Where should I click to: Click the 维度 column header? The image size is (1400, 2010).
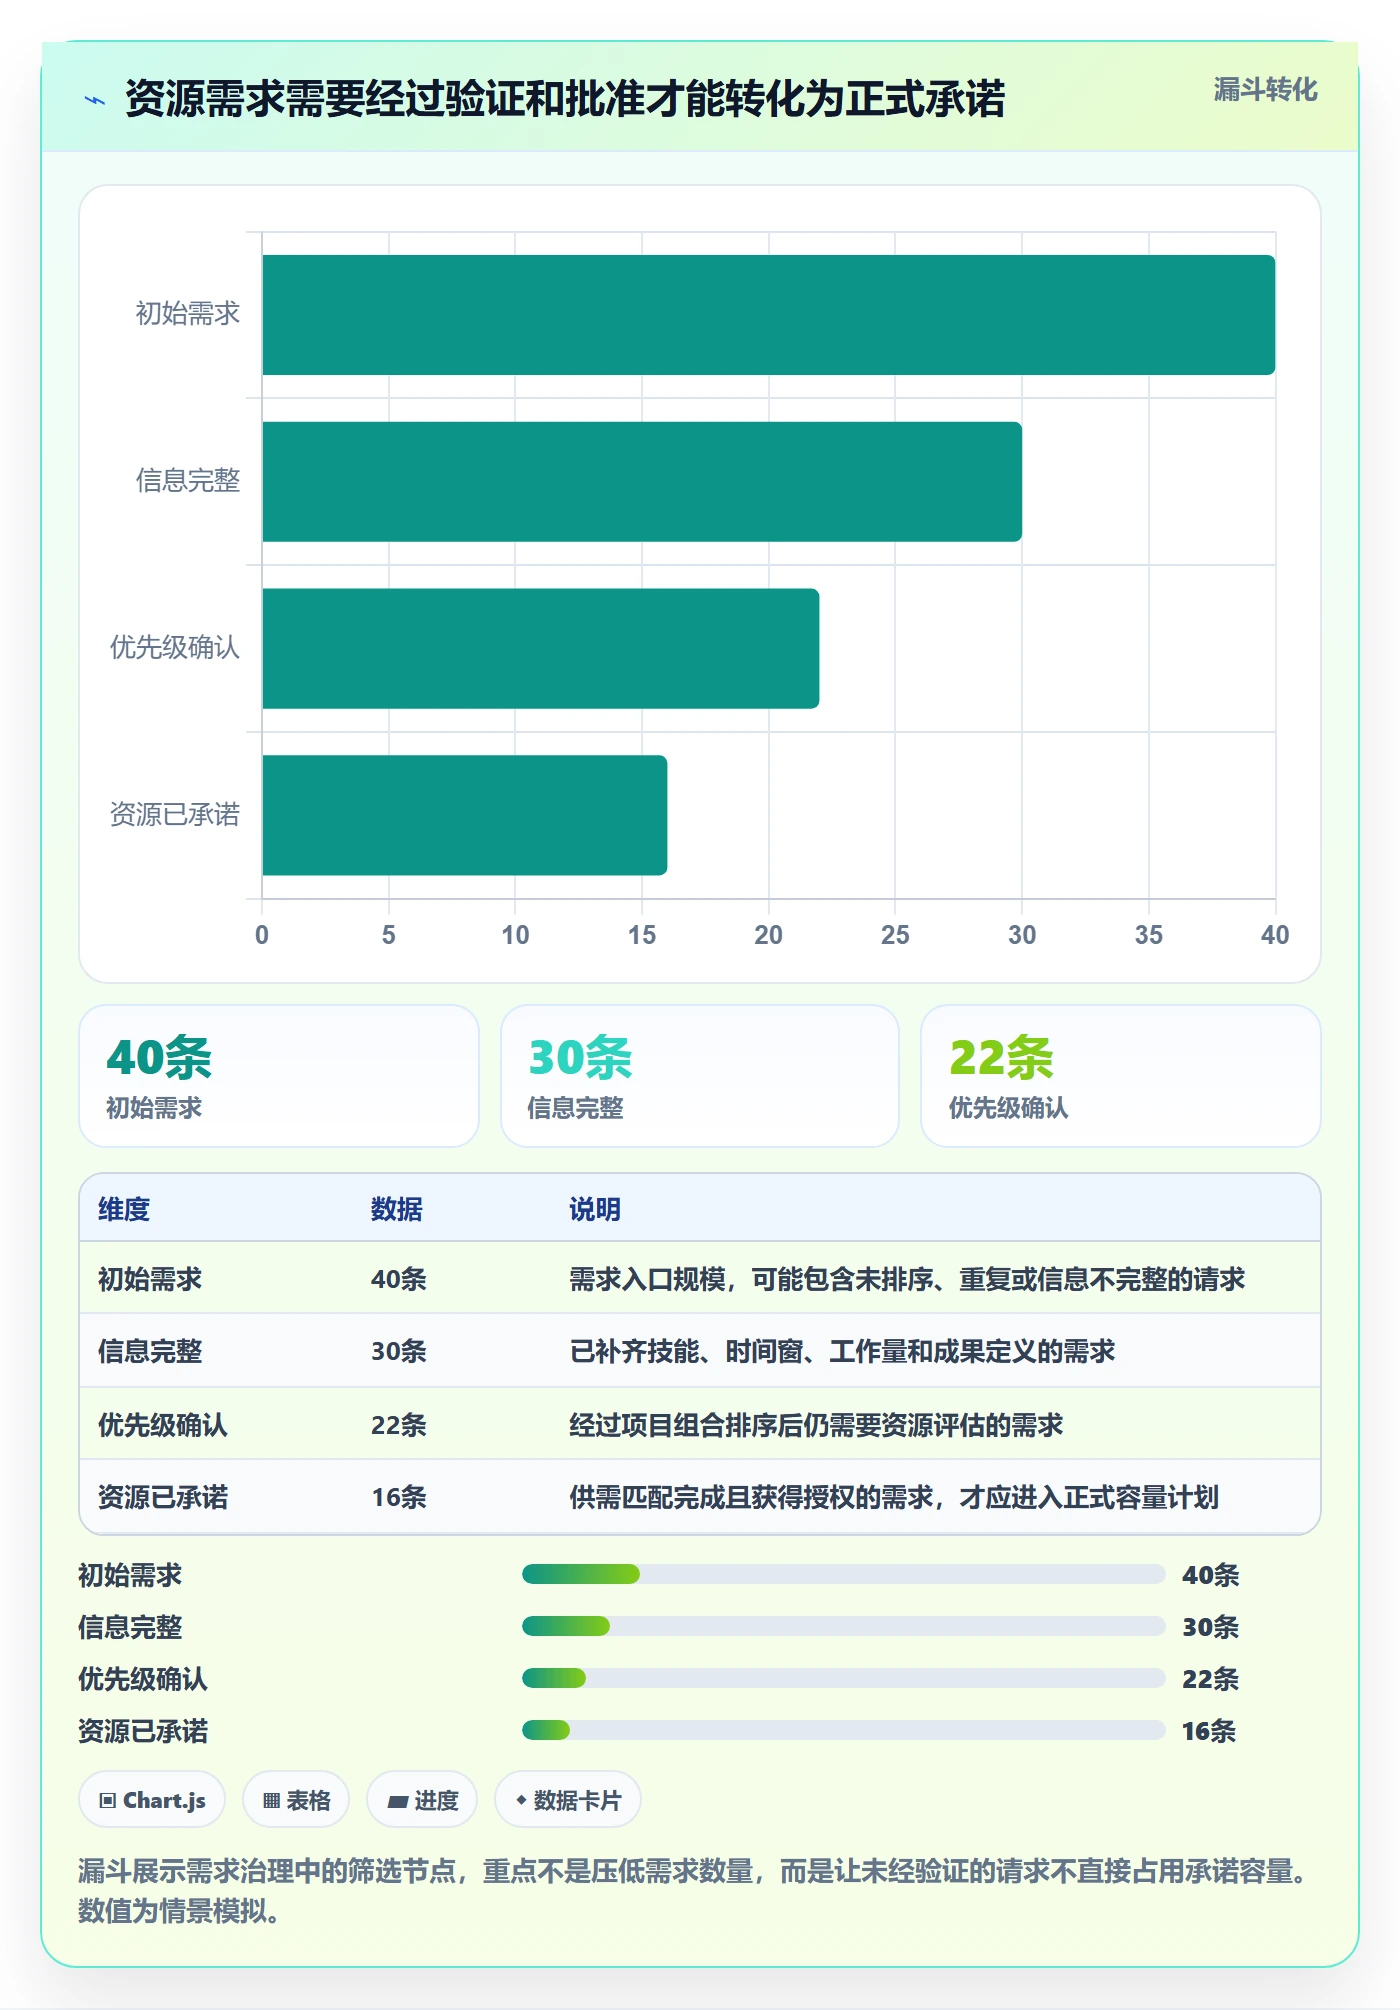click(124, 1209)
